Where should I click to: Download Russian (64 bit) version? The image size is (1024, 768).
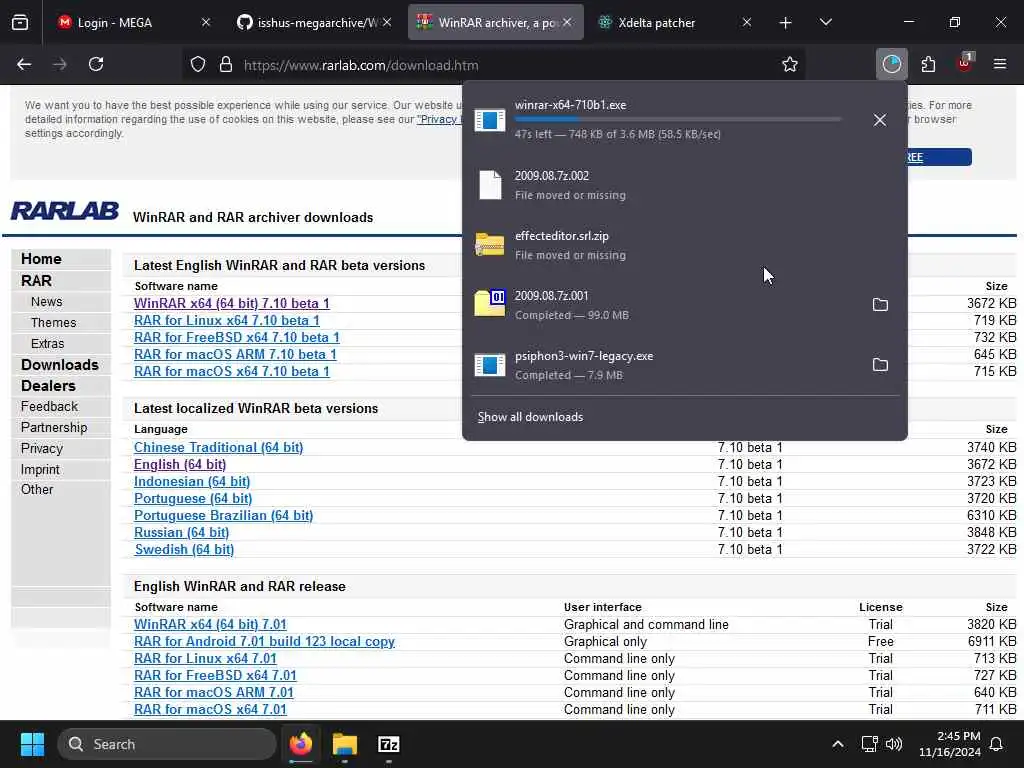point(182,533)
